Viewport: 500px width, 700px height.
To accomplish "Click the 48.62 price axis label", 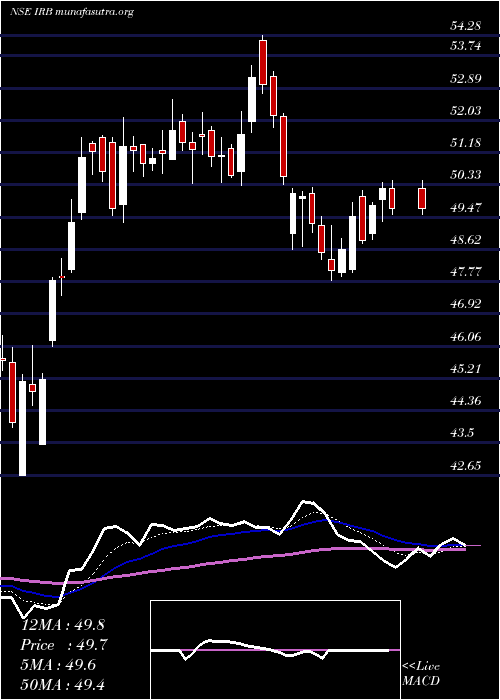I will (x=465, y=240).
